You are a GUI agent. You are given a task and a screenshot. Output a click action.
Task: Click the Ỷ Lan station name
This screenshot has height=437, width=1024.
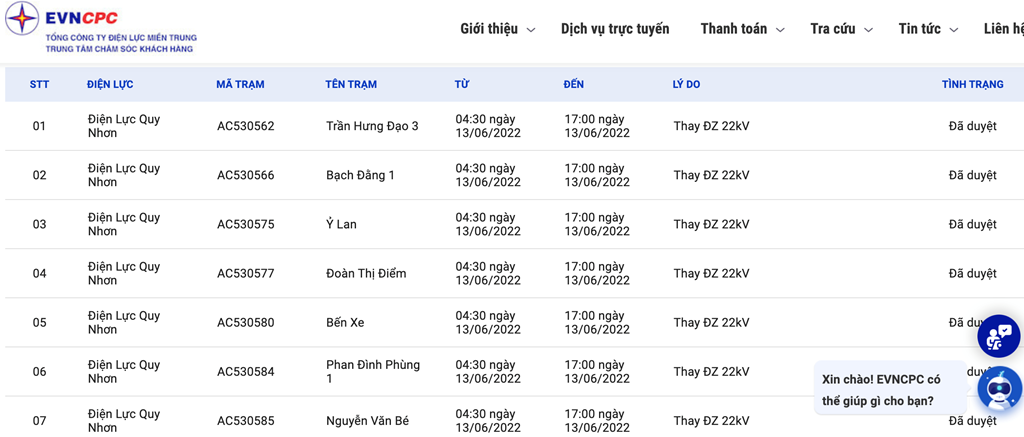341,224
